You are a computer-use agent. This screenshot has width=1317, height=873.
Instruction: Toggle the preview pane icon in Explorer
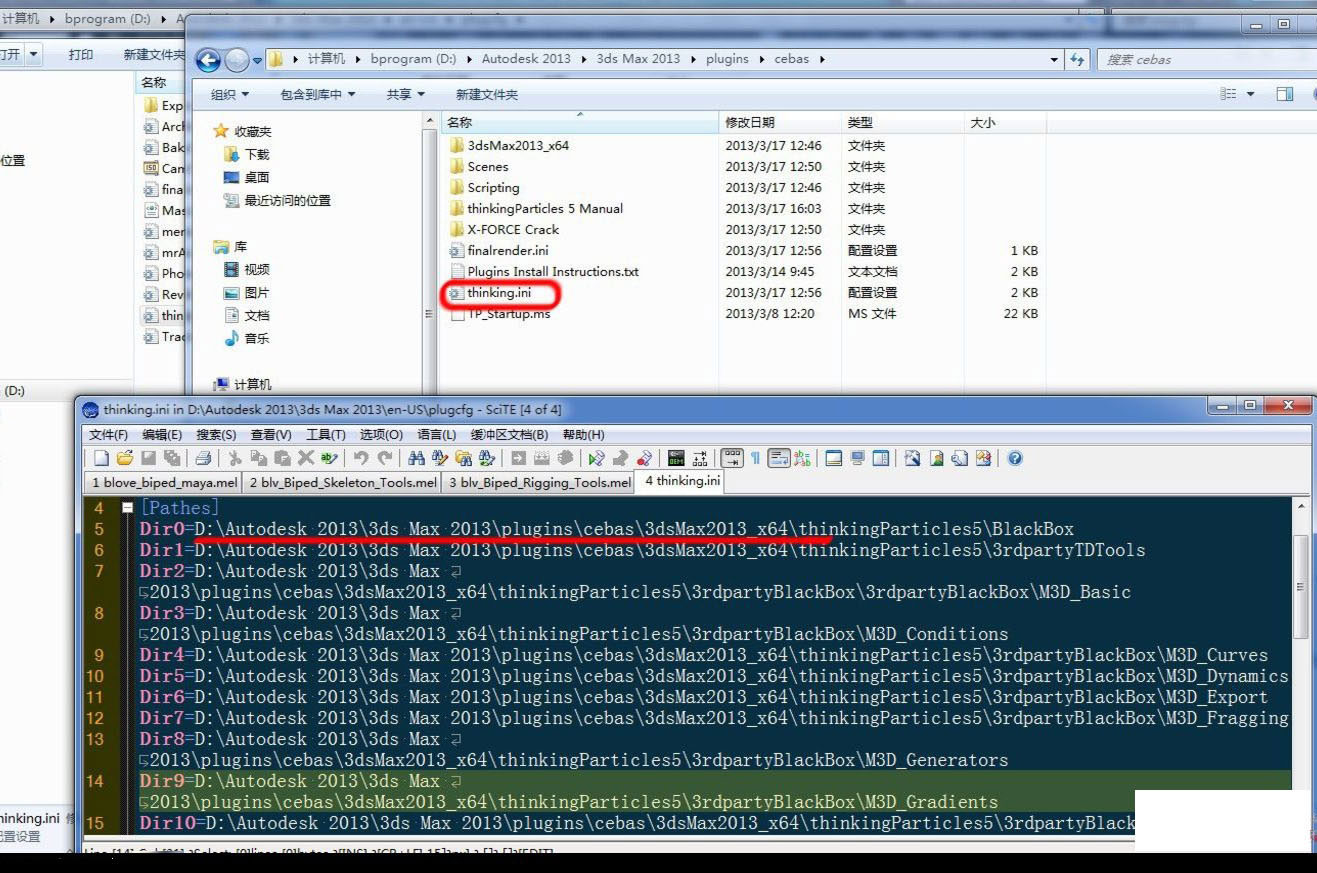click(1285, 94)
